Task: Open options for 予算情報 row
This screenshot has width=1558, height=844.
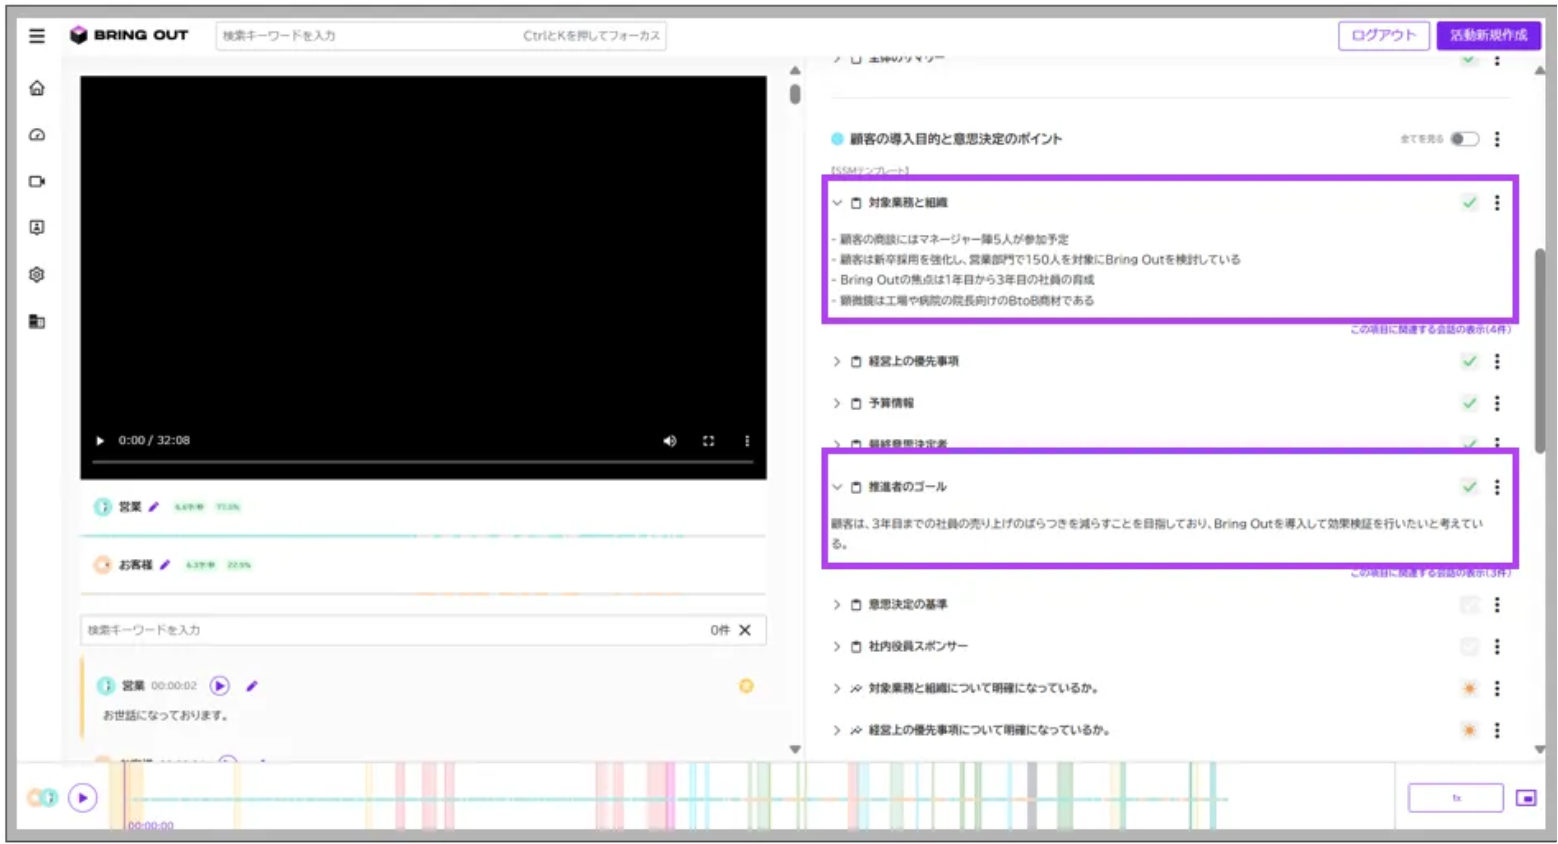Action: pyautogui.click(x=1497, y=403)
